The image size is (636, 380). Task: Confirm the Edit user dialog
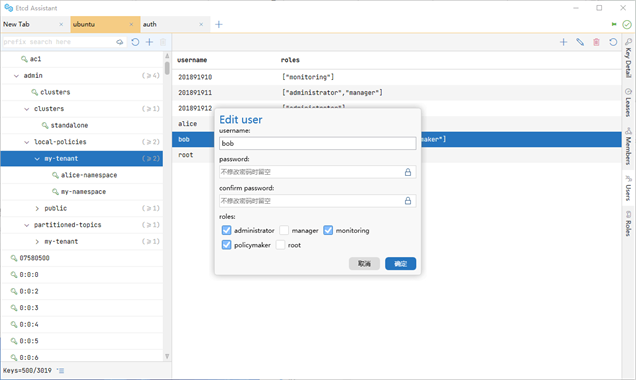click(x=400, y=264)
